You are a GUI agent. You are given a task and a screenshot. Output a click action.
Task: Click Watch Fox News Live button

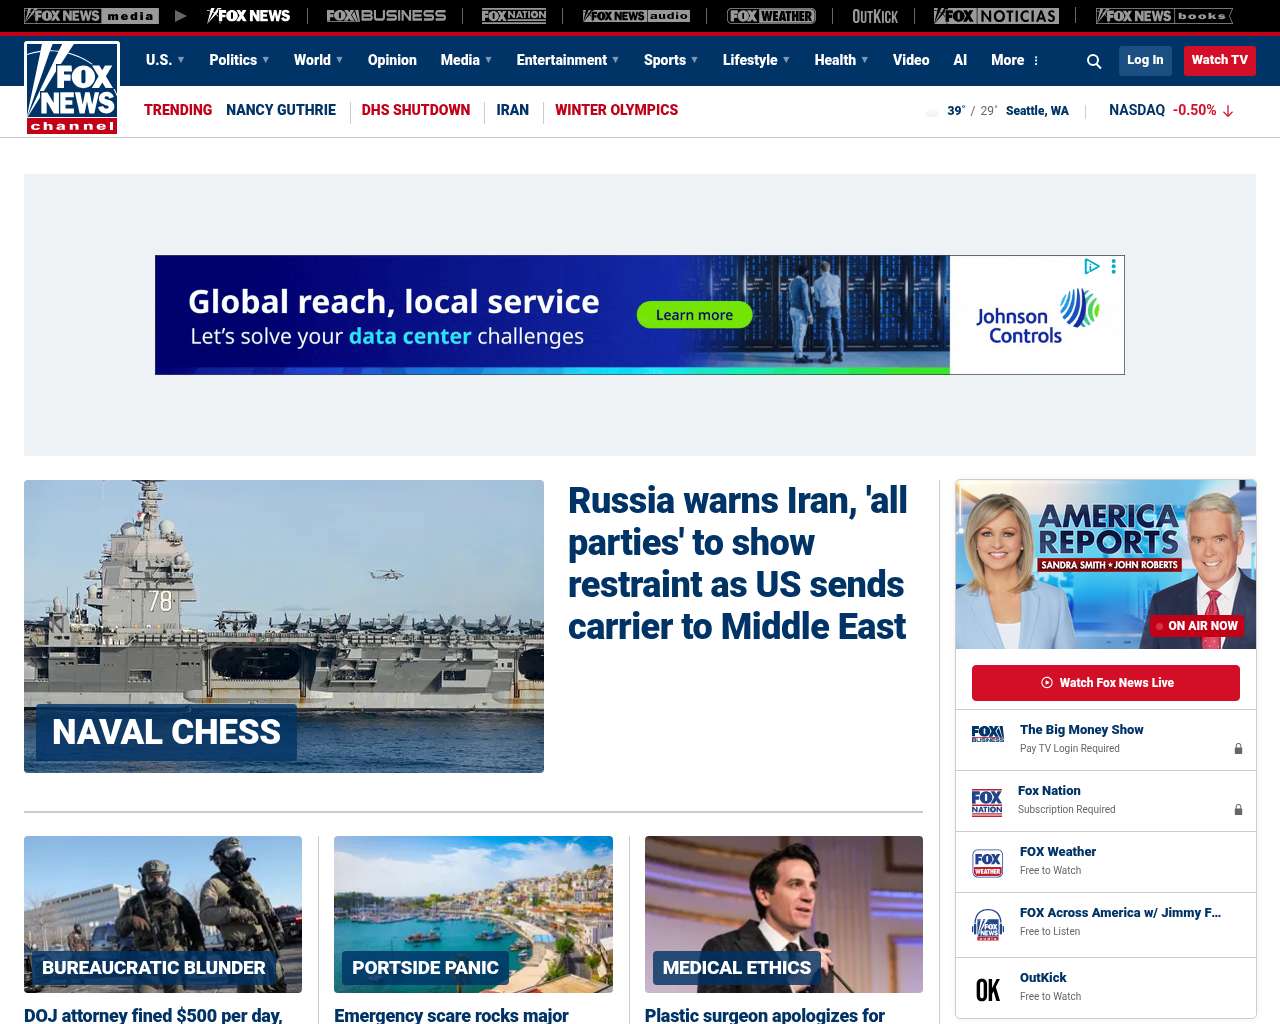[x=1106, y=683]
